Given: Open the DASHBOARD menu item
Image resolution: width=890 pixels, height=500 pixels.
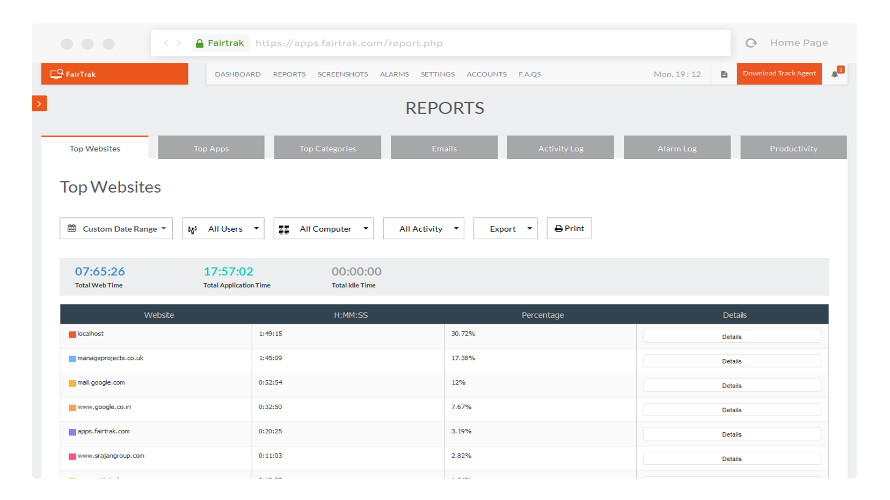Looking at the screenshot, I should click(x=238, y=74).
